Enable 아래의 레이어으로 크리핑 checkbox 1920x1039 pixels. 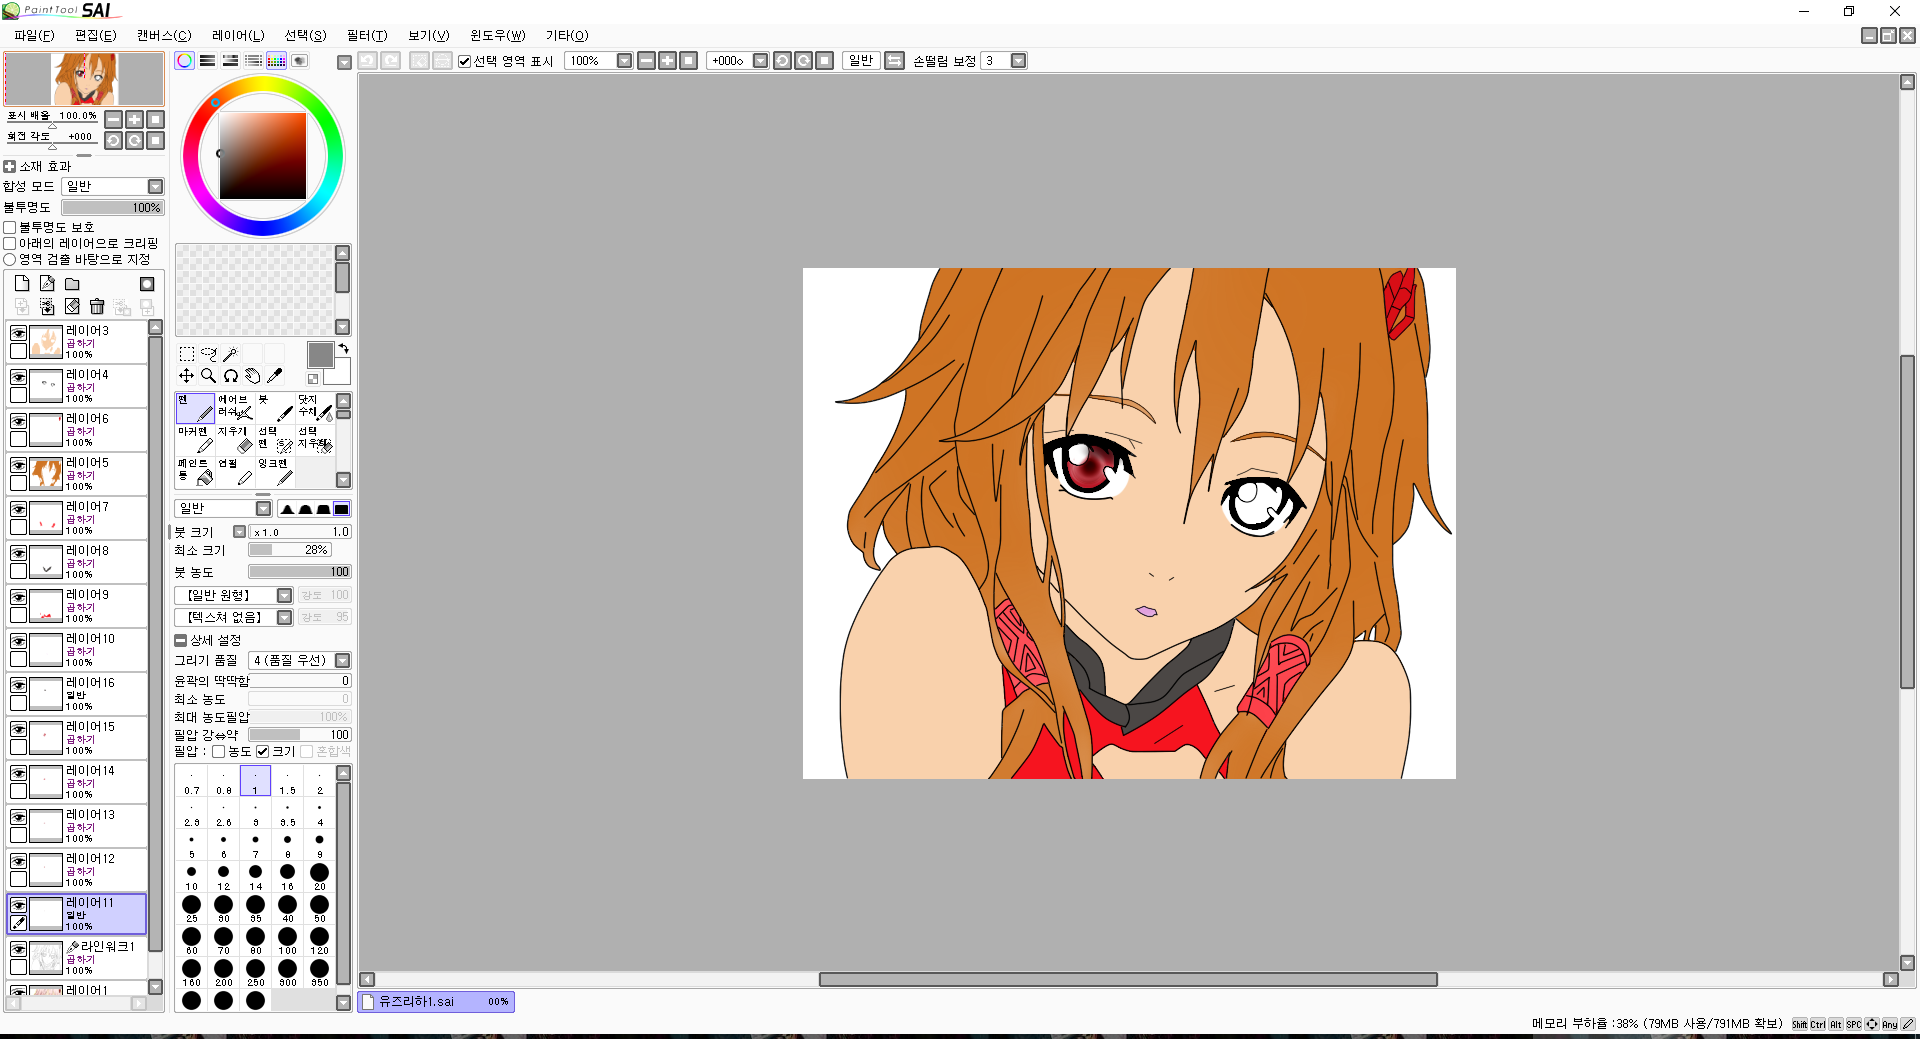(x=10, y=243)
